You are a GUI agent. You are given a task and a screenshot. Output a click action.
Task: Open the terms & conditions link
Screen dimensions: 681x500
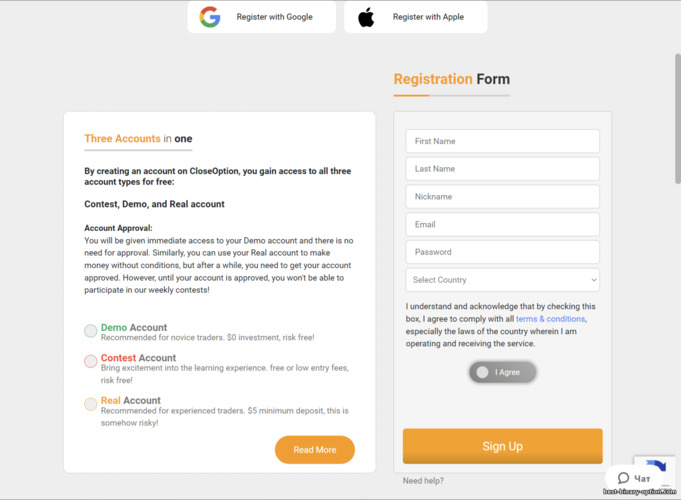tap(550, 319)
